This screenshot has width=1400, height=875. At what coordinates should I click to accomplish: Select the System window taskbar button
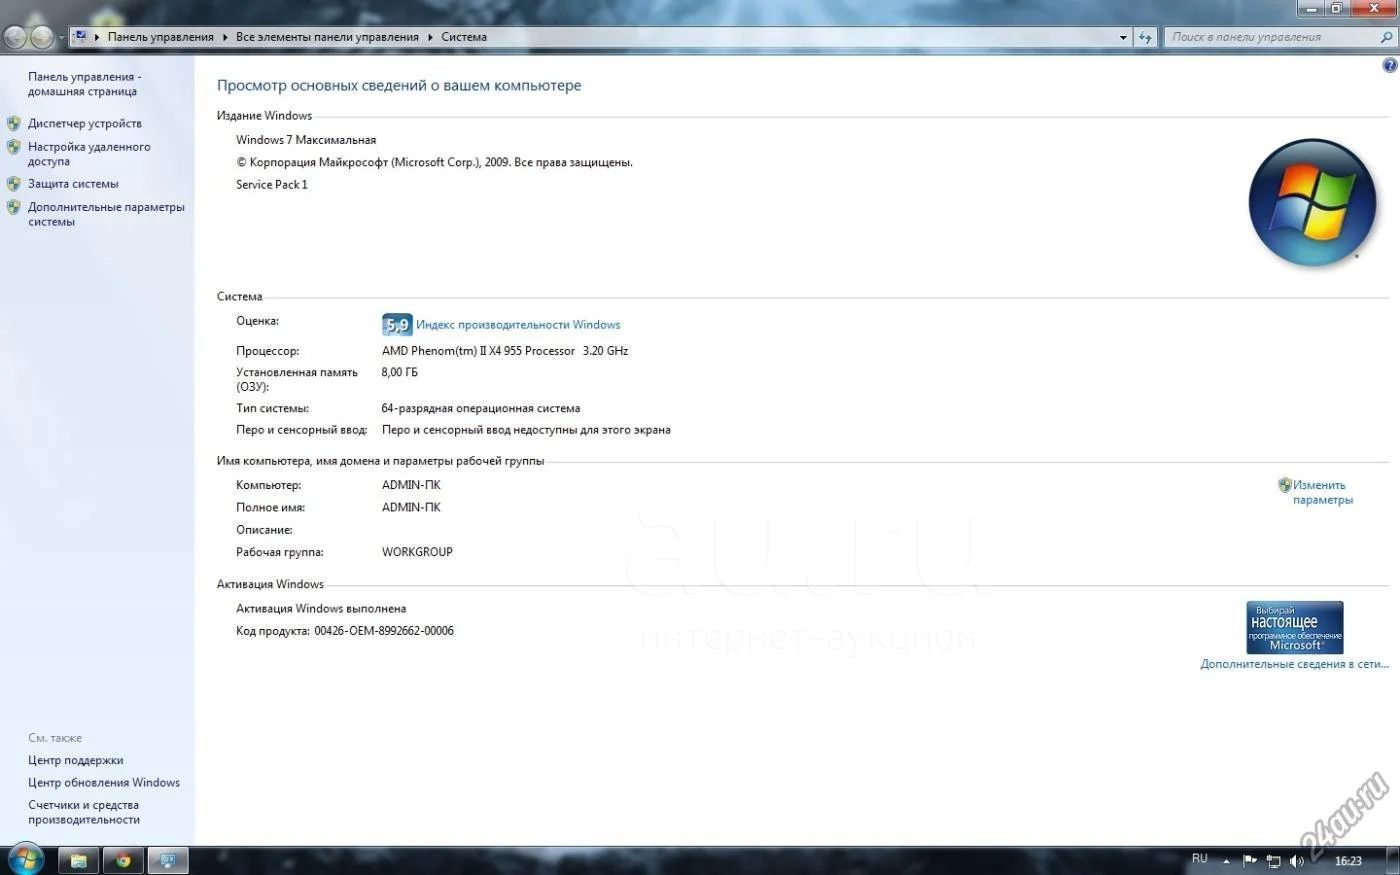(168, 860)
